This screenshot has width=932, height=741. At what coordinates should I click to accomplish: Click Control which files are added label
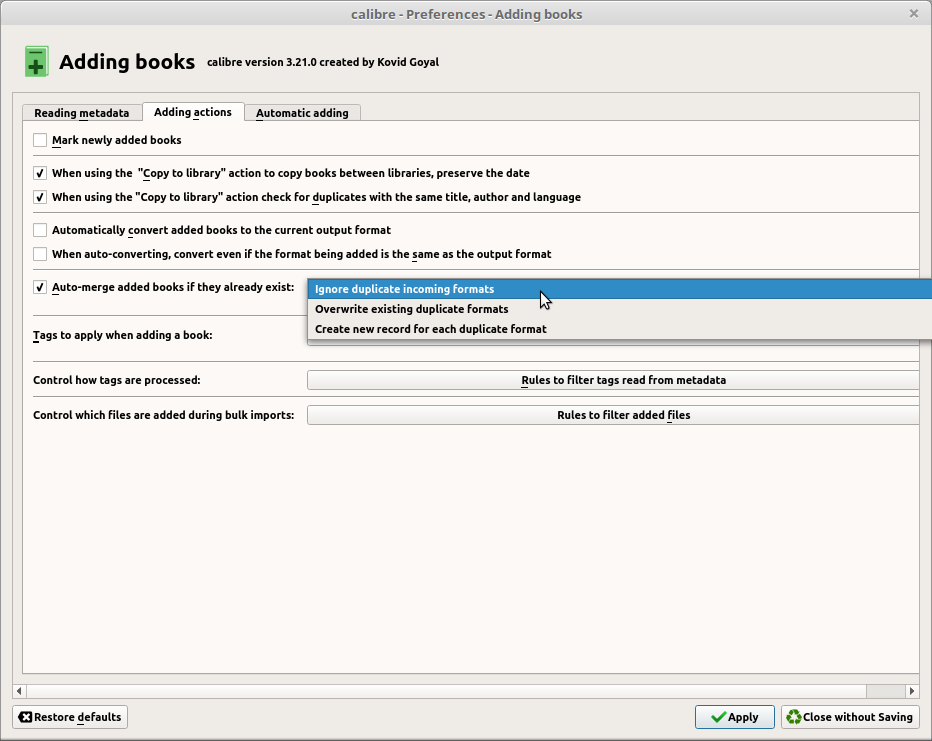163,415
